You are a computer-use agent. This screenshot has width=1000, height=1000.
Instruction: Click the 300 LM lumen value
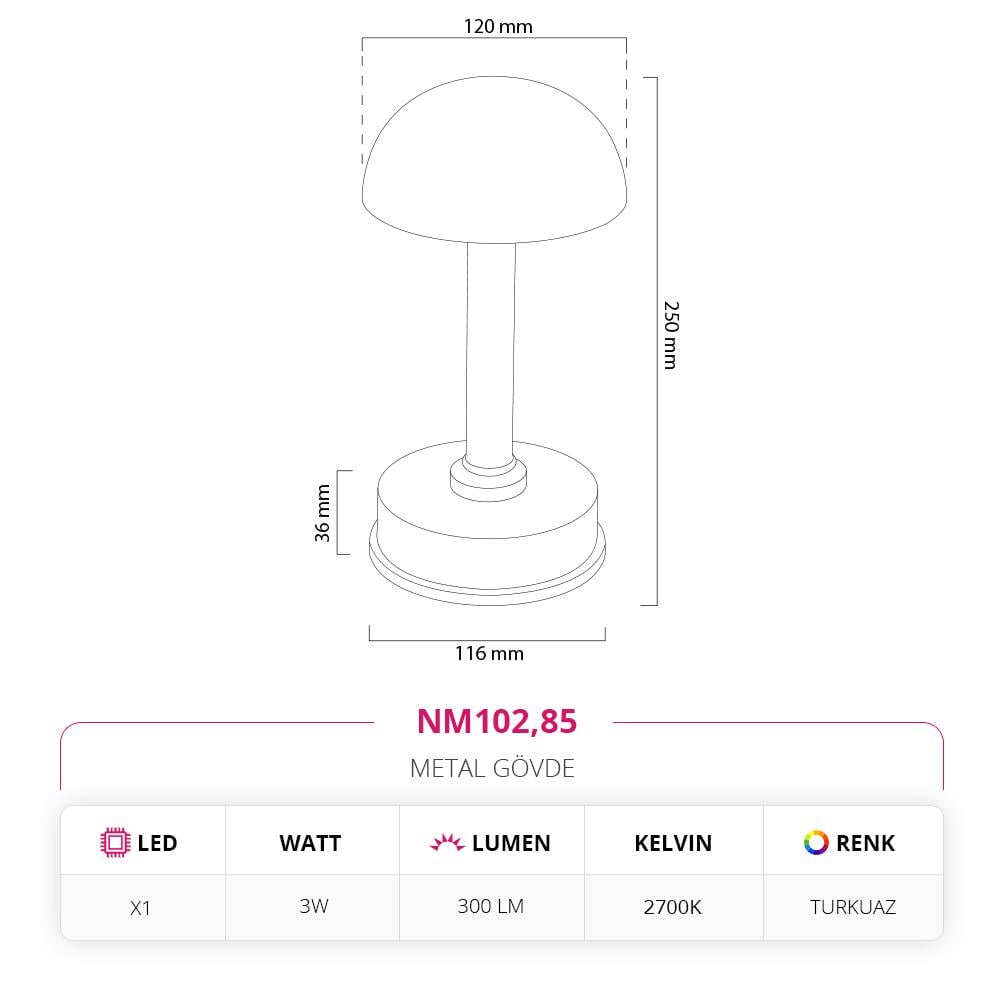(x=491, y=907)
